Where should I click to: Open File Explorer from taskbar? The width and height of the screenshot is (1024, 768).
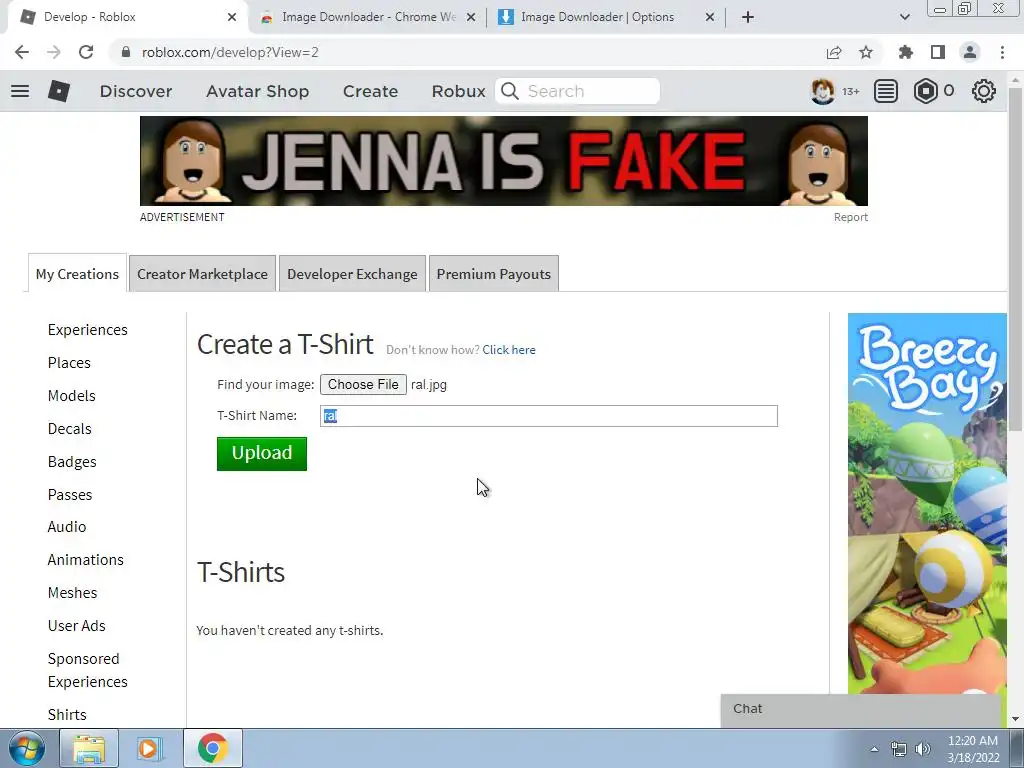(x=89, y=748)
